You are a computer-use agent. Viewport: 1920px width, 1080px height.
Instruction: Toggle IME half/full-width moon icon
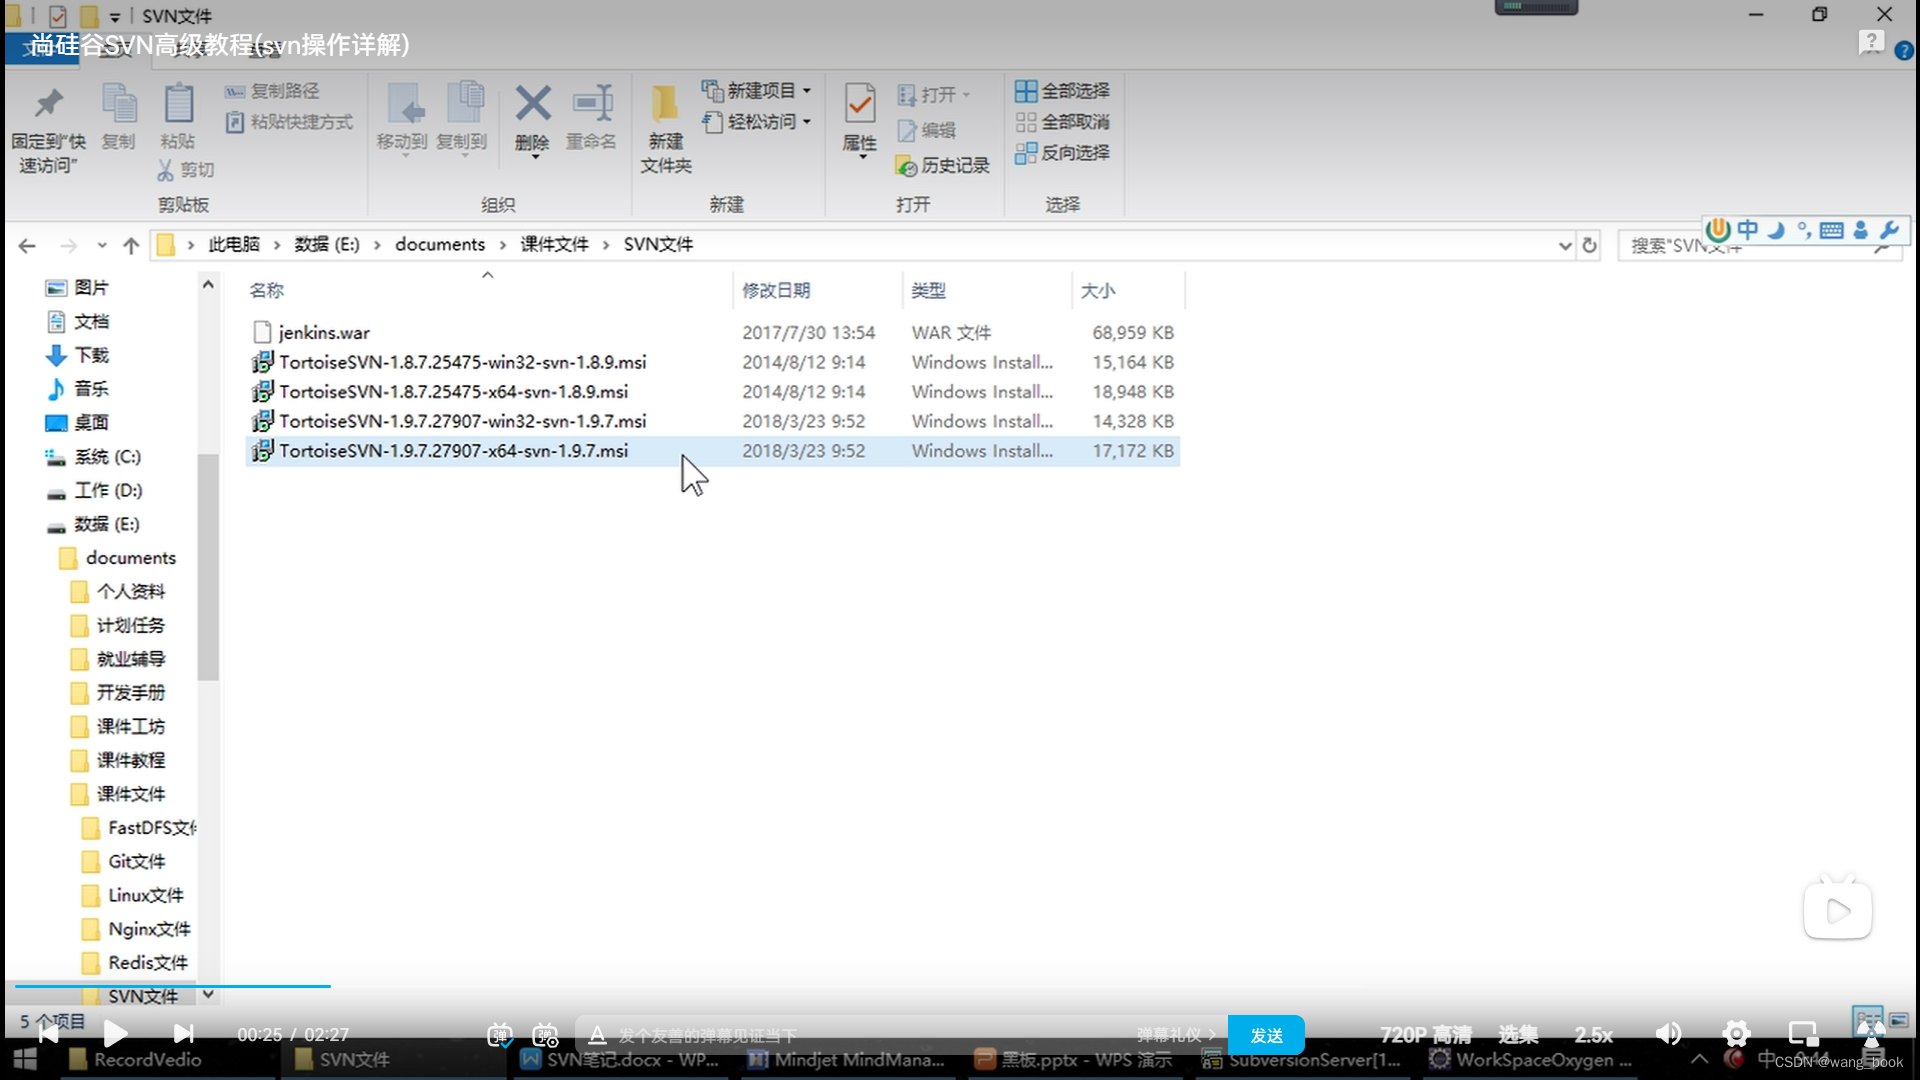pos(1776,230)
